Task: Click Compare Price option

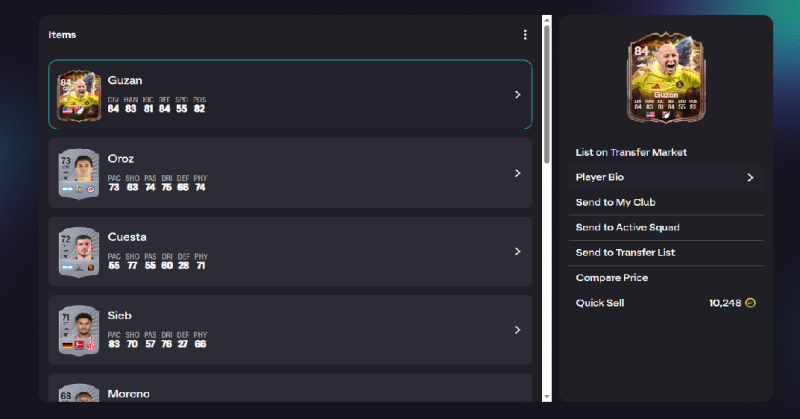Action: pyautogui.click(x=611, y=278)
